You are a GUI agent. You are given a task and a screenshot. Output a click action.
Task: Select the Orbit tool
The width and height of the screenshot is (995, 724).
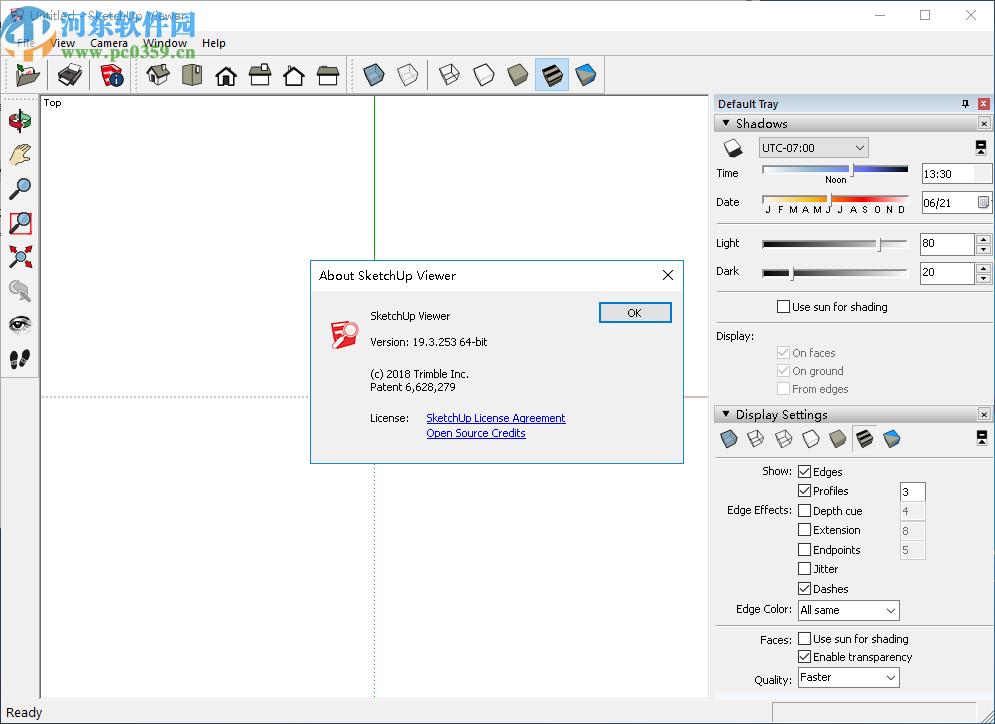20,121
